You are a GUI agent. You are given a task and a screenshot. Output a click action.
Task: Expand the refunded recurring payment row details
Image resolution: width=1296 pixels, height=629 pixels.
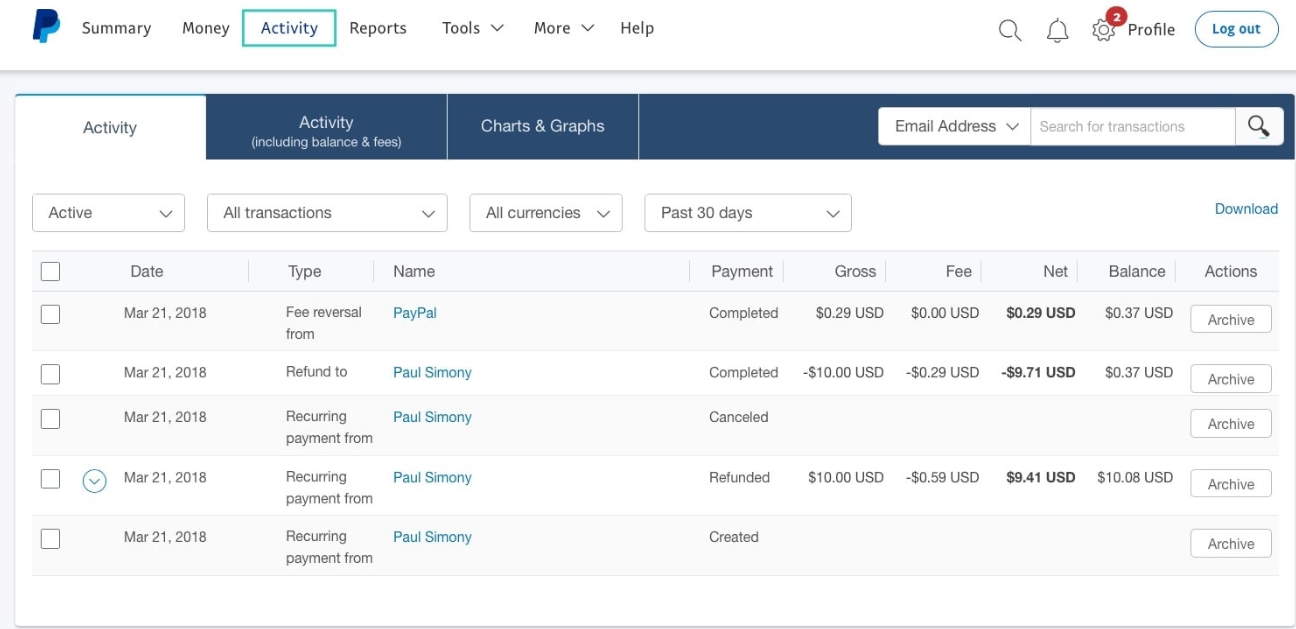tap(94, 482)
